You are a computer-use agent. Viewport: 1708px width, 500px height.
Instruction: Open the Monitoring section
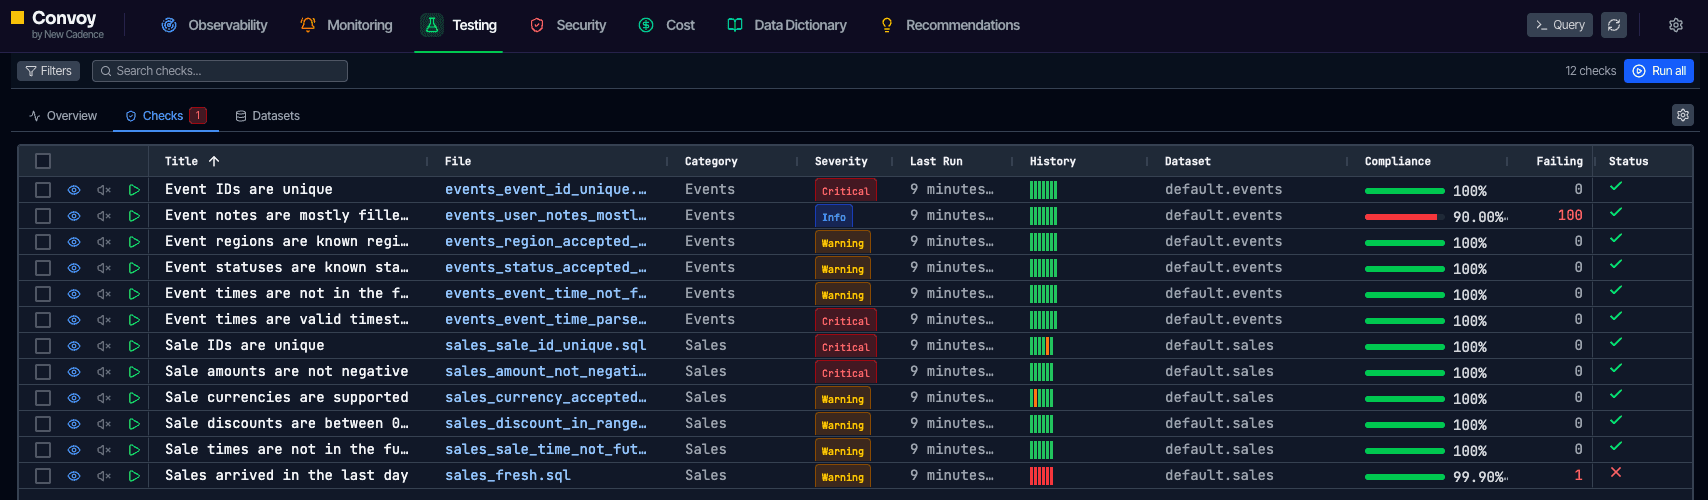(346, 25)
